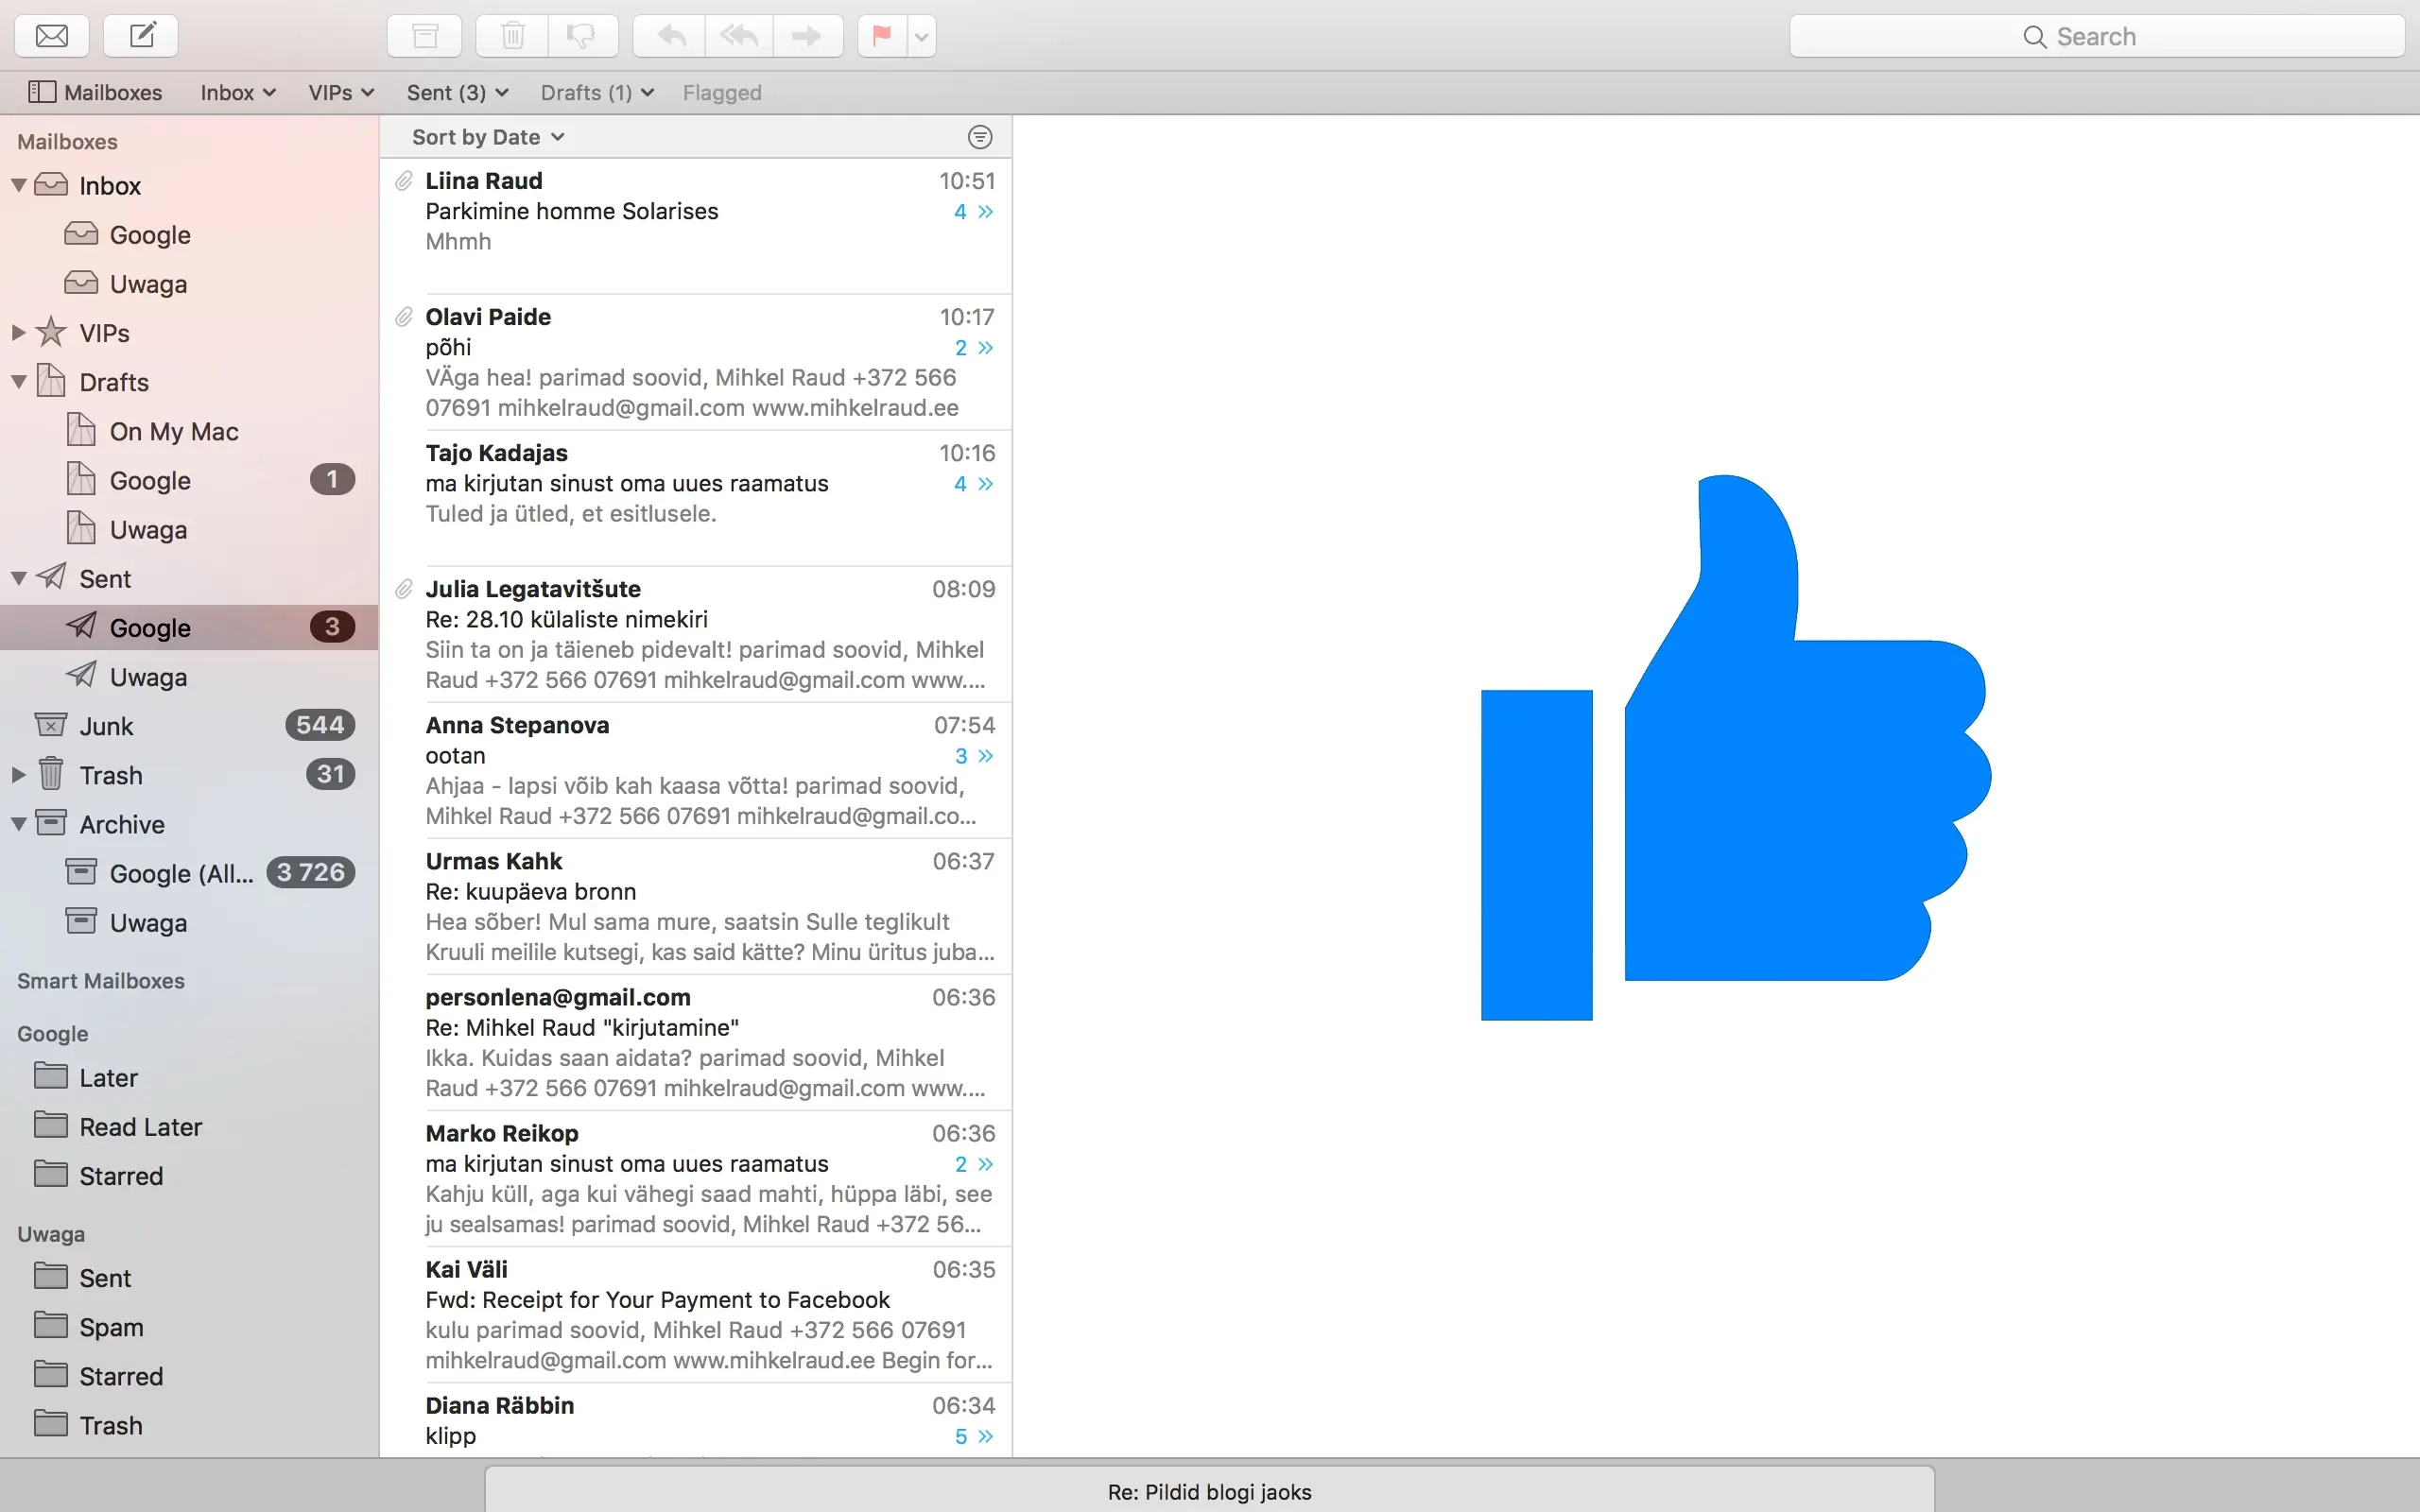
Task: Collapse the Sent disclosure triangle
Action: [x=19, y=578]
